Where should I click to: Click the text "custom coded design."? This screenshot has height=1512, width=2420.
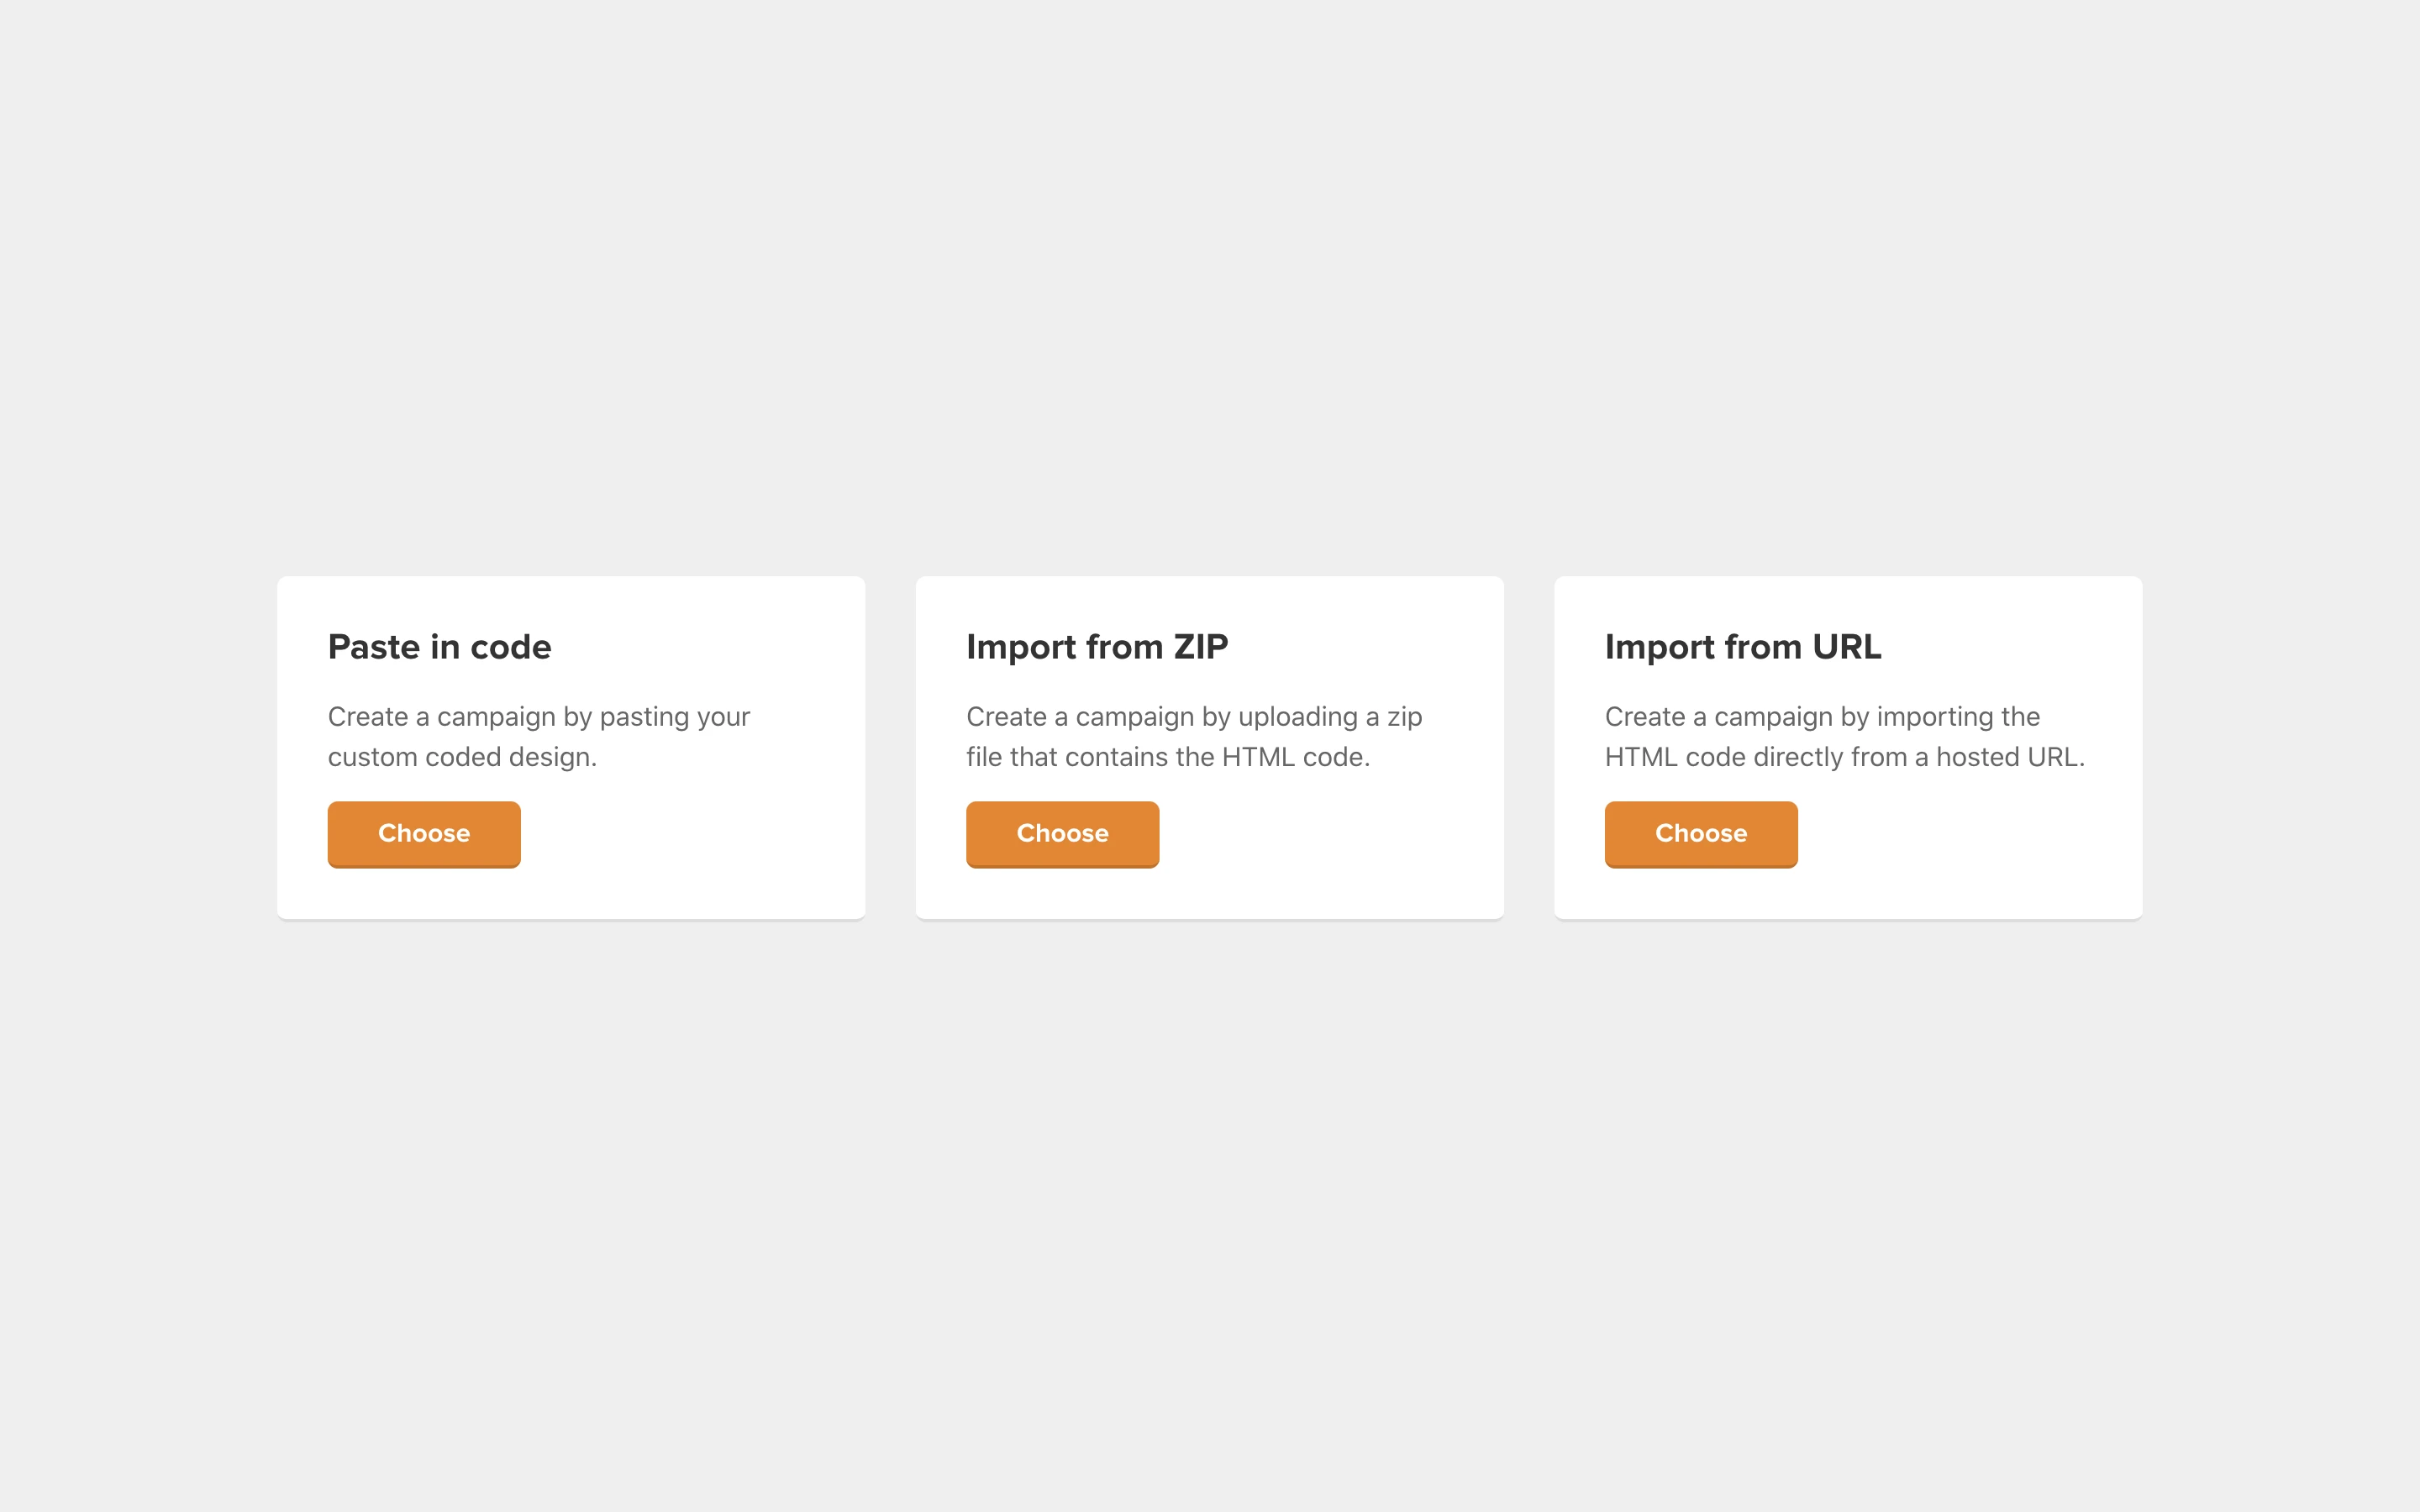tap(462, 757)
